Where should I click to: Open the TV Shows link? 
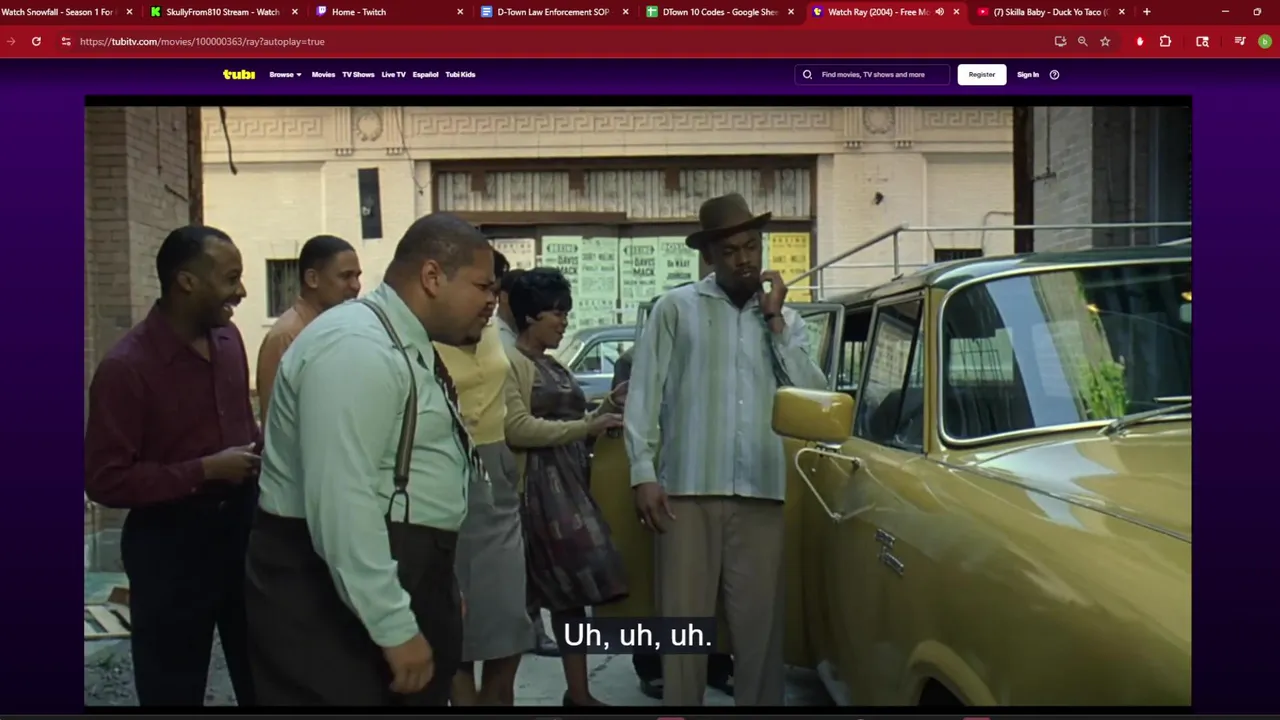[358, 74]
